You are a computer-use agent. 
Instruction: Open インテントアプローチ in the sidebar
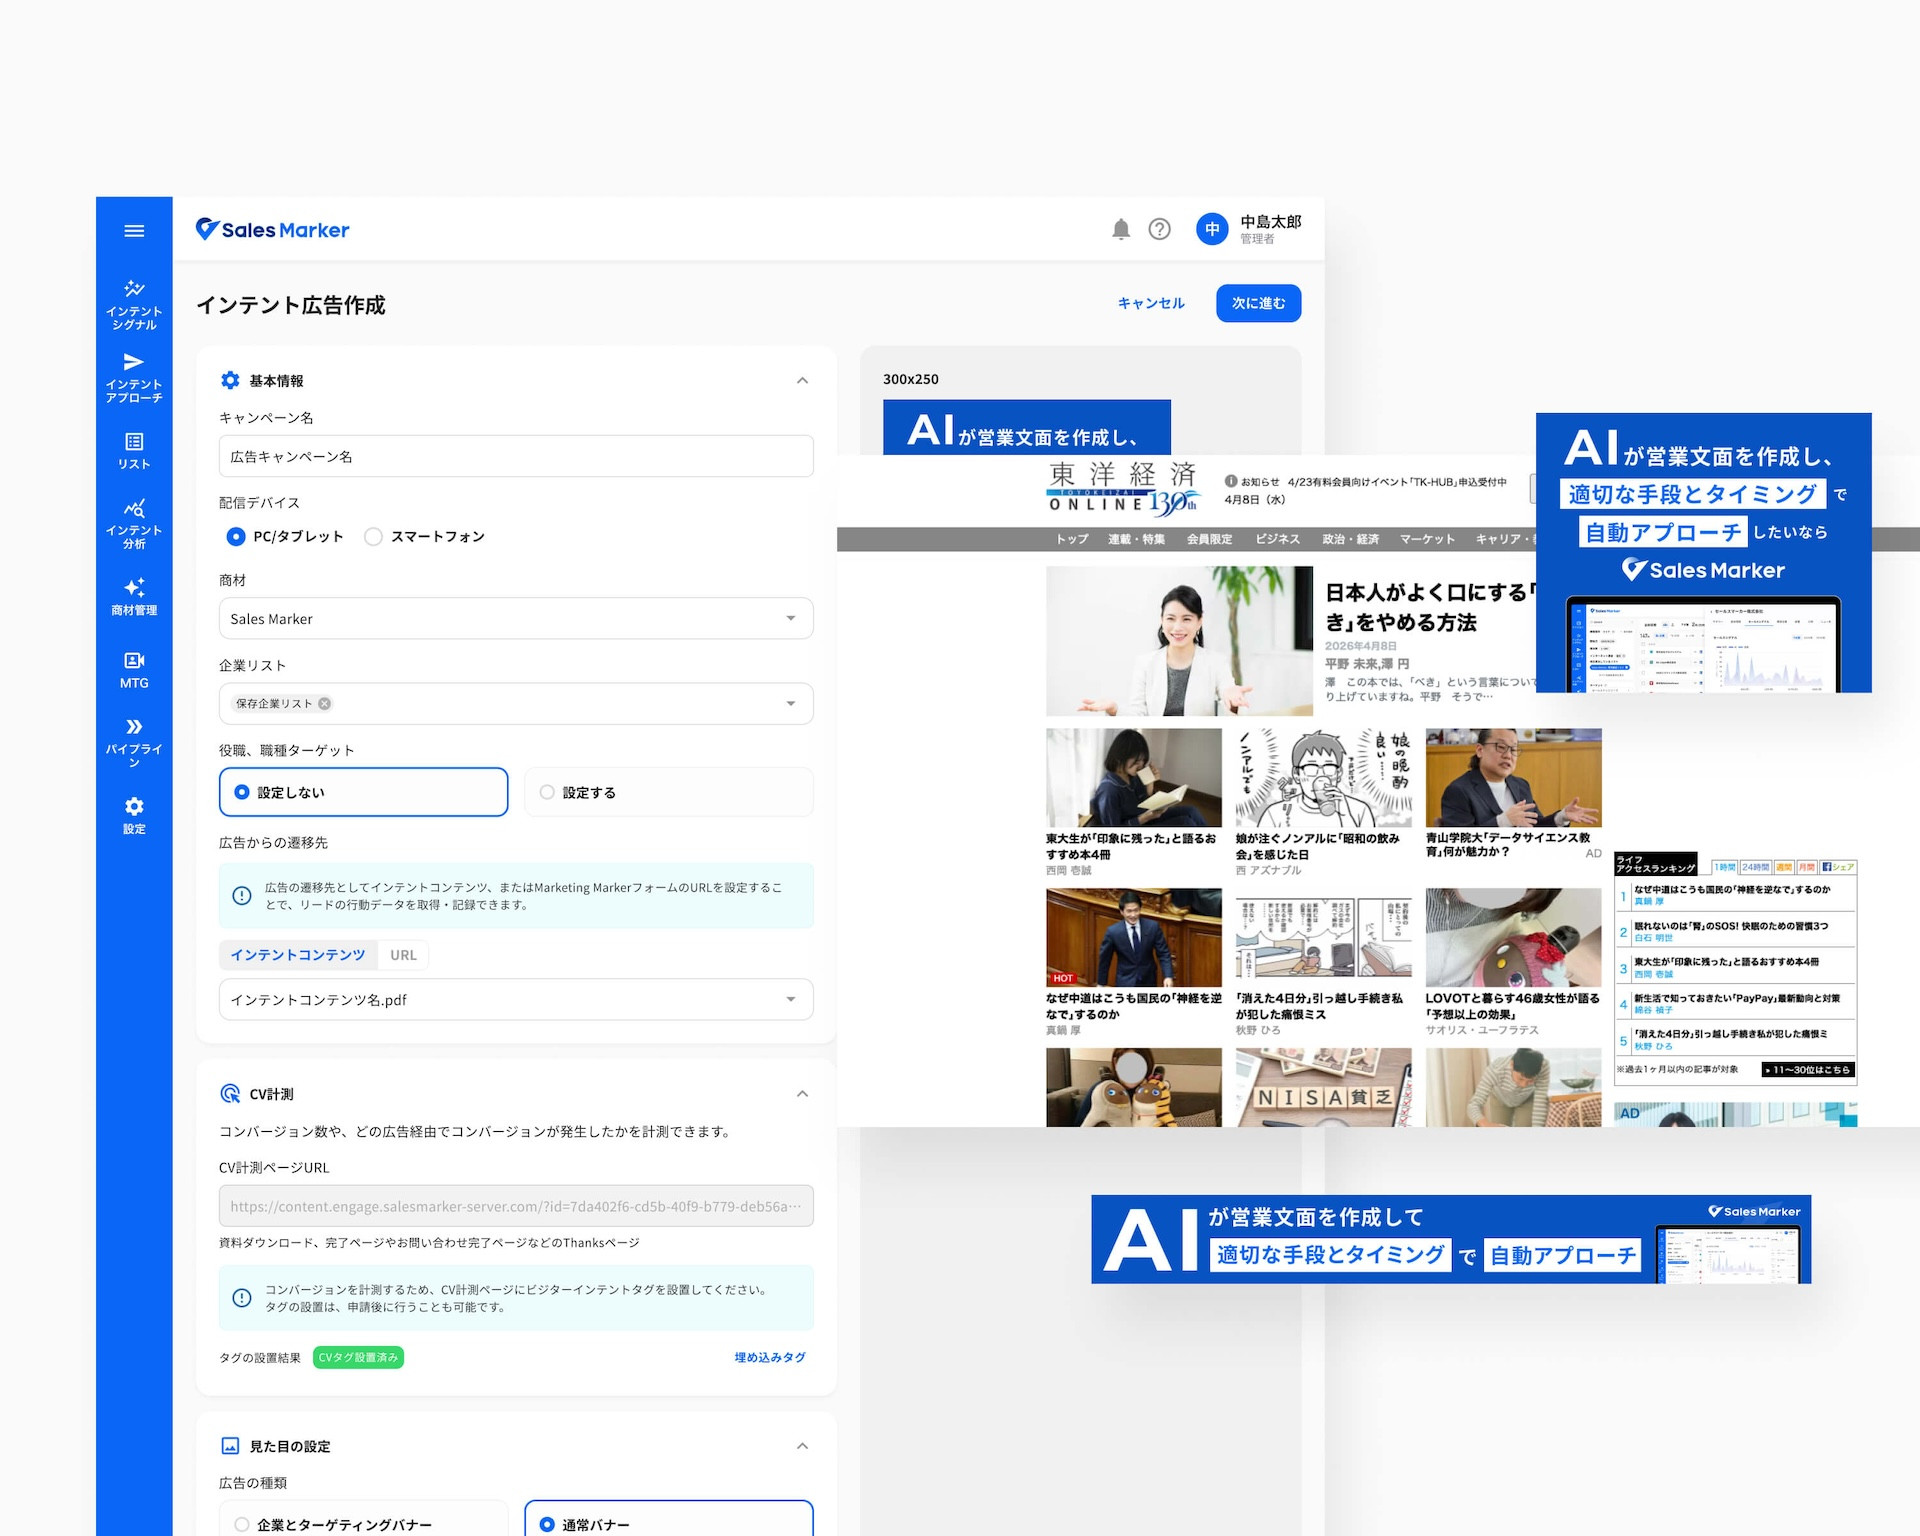(134, 378)
